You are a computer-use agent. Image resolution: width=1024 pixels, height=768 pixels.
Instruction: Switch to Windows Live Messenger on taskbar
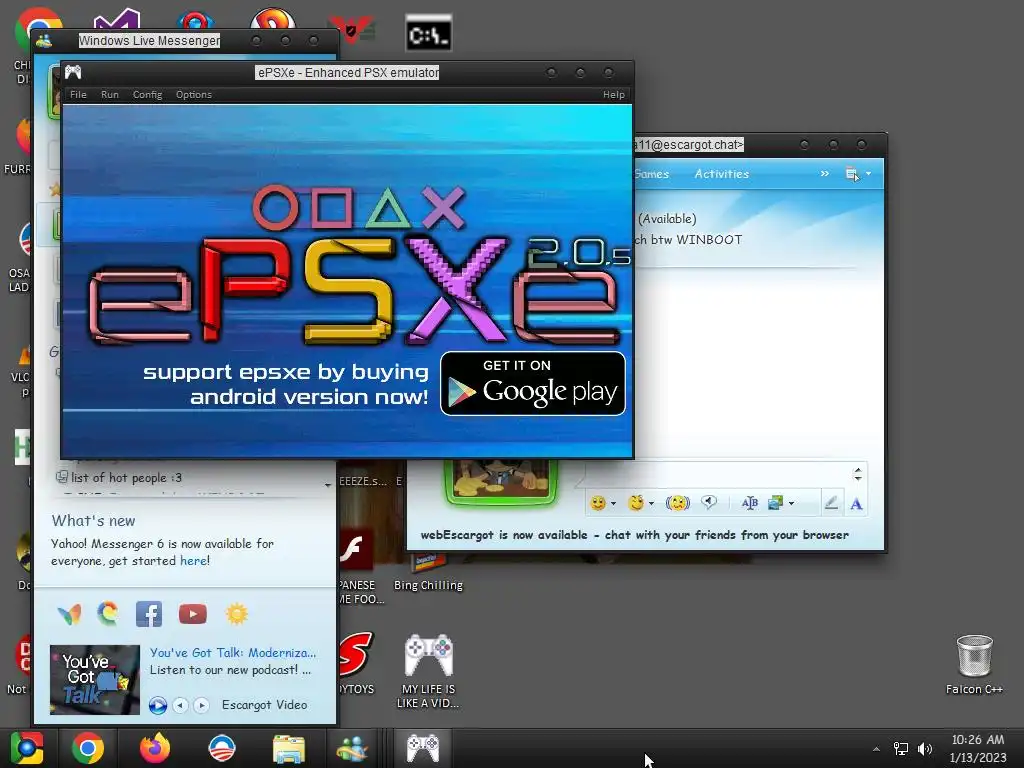[352, 748]
